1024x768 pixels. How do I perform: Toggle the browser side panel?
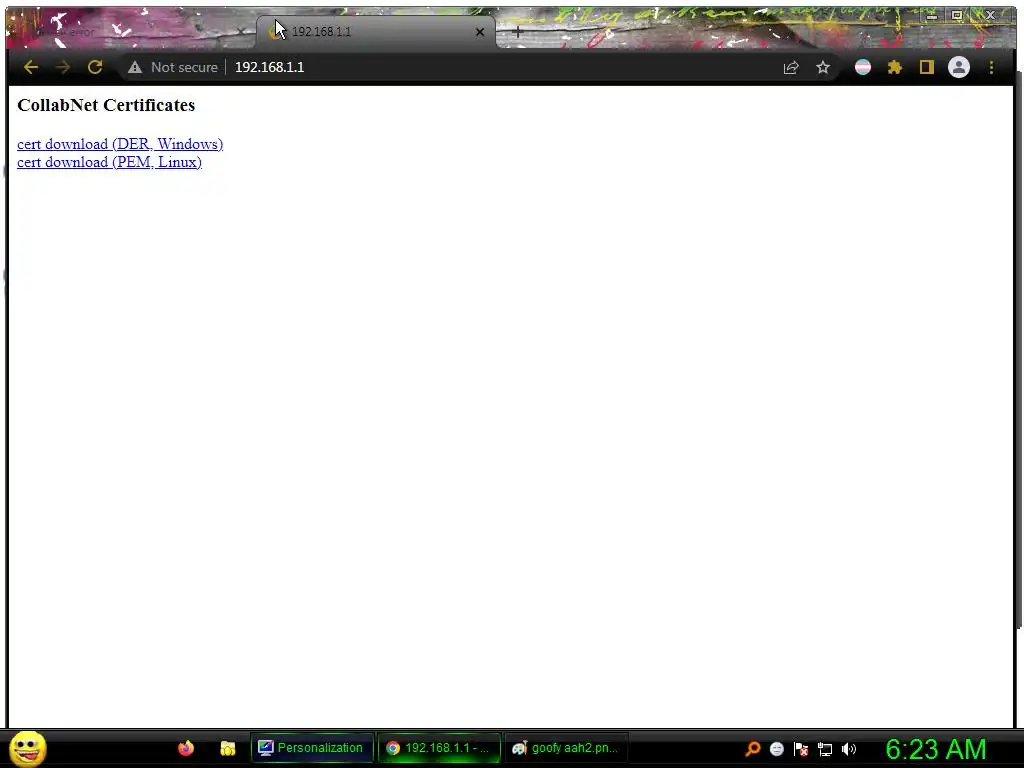click(x=927, y=67)
